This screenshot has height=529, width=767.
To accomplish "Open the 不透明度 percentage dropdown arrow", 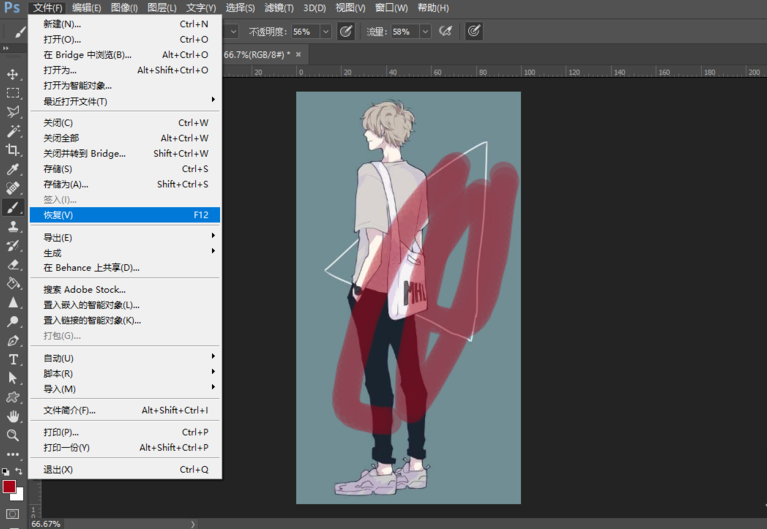I will [326, 32].
